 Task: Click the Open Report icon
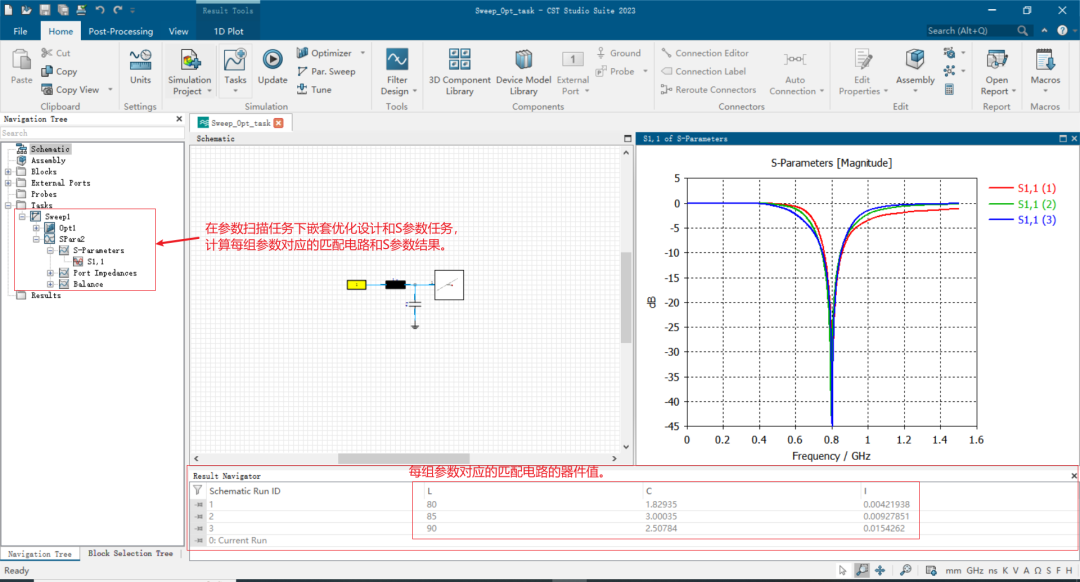[997, 59]
